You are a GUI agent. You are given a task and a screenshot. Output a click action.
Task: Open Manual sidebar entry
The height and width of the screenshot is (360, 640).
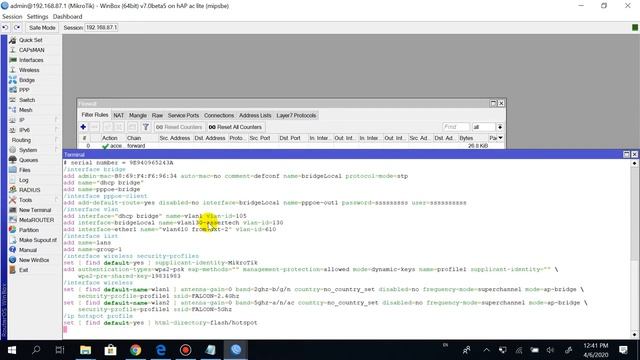click(28, 250)
